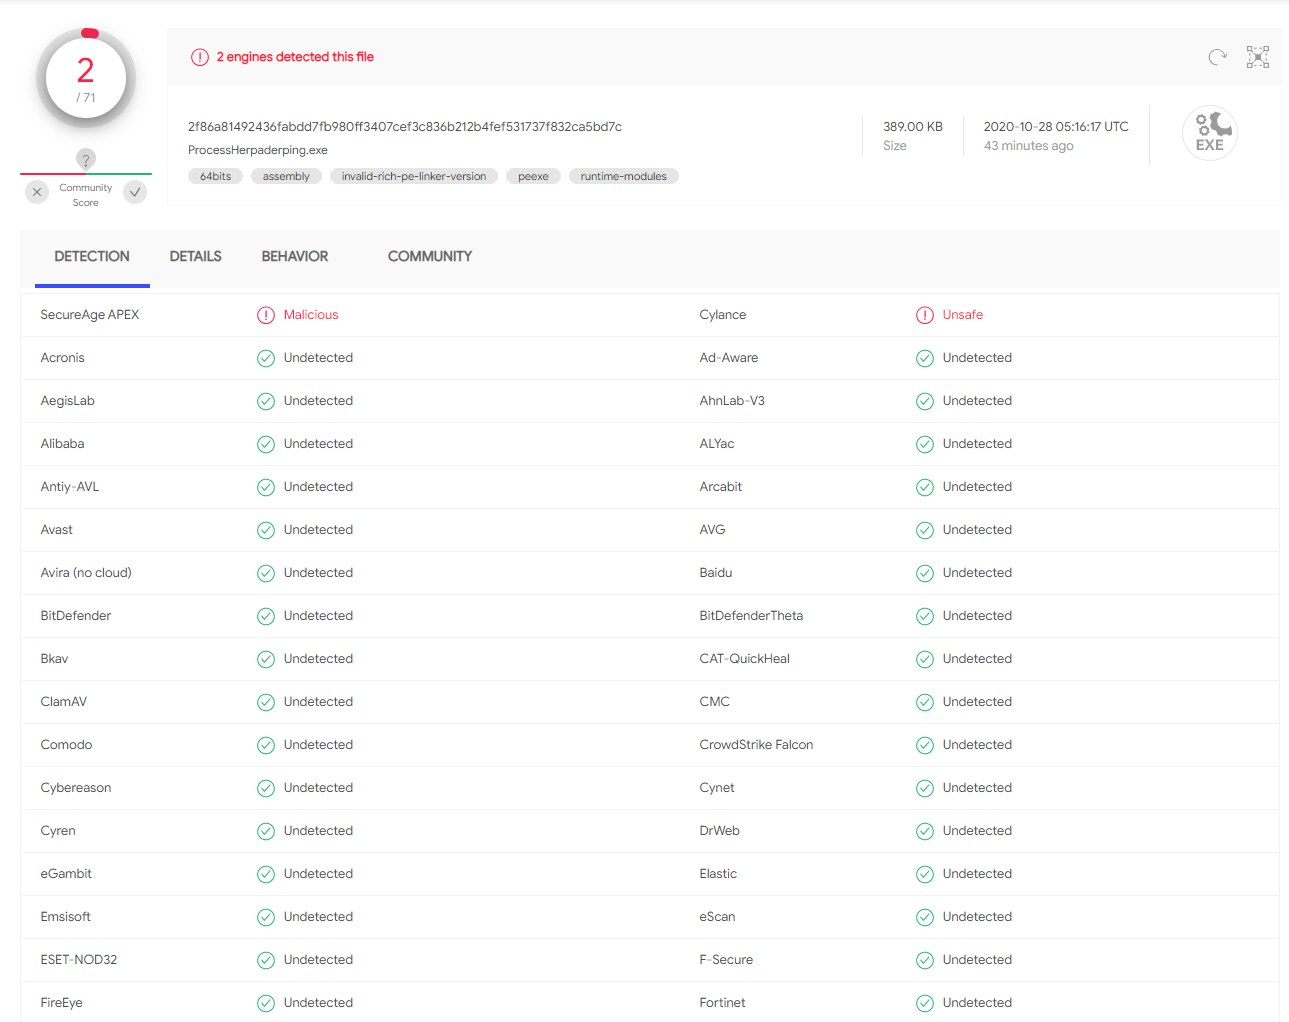Click the ESET-NOD32 engine name
This screenshot has height=1022, width=1289.
coord(79,960)
